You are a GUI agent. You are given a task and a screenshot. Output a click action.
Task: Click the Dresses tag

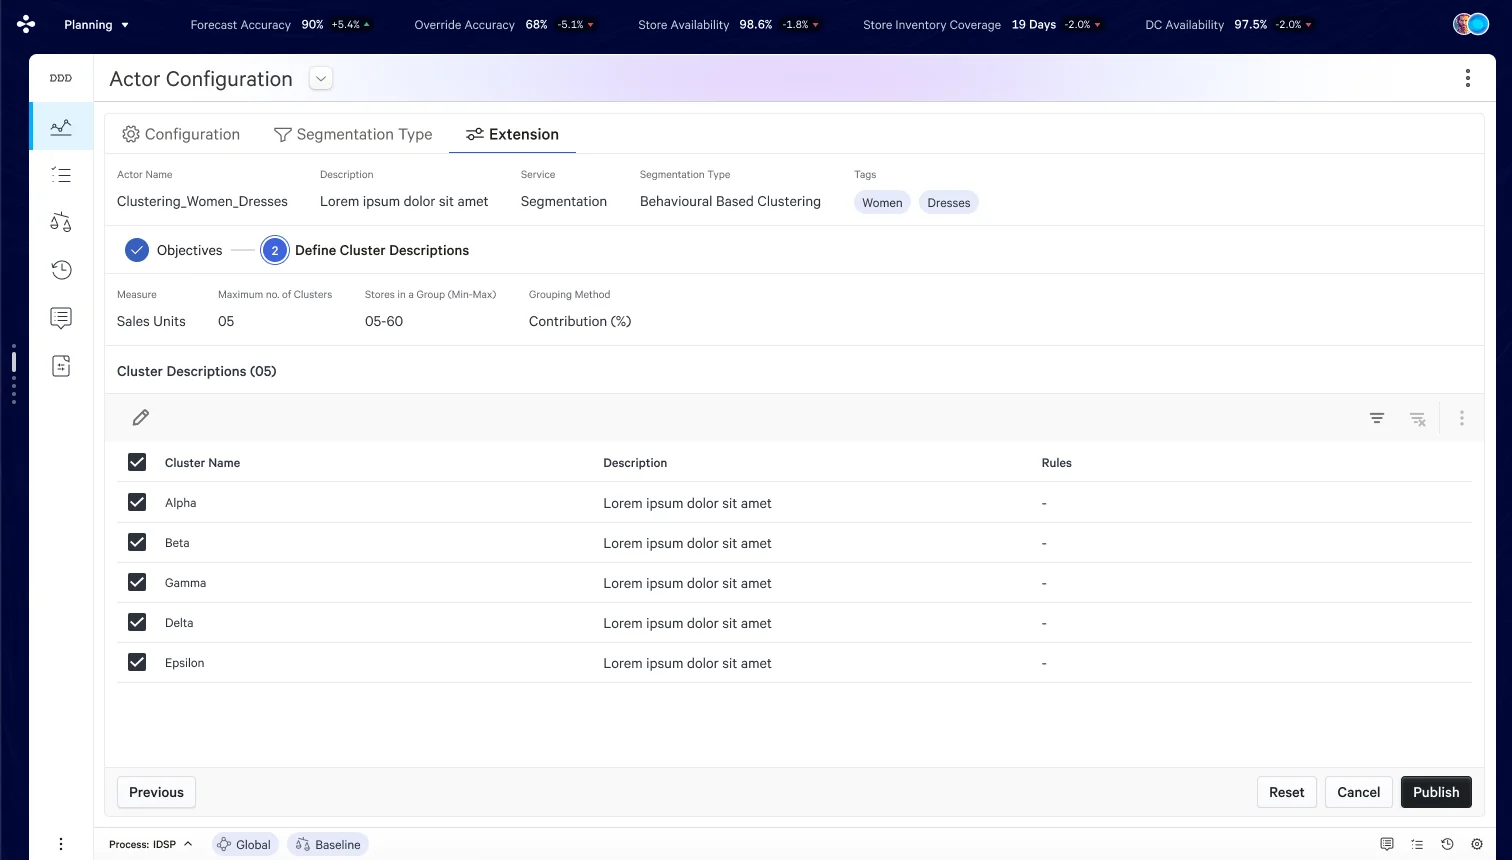[x=948, y=202]
